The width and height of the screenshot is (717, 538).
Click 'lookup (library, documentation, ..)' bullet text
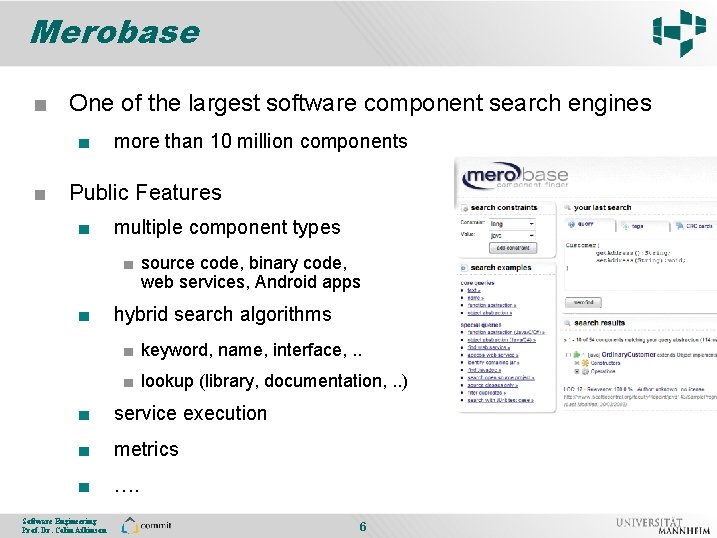coord(274,381)
